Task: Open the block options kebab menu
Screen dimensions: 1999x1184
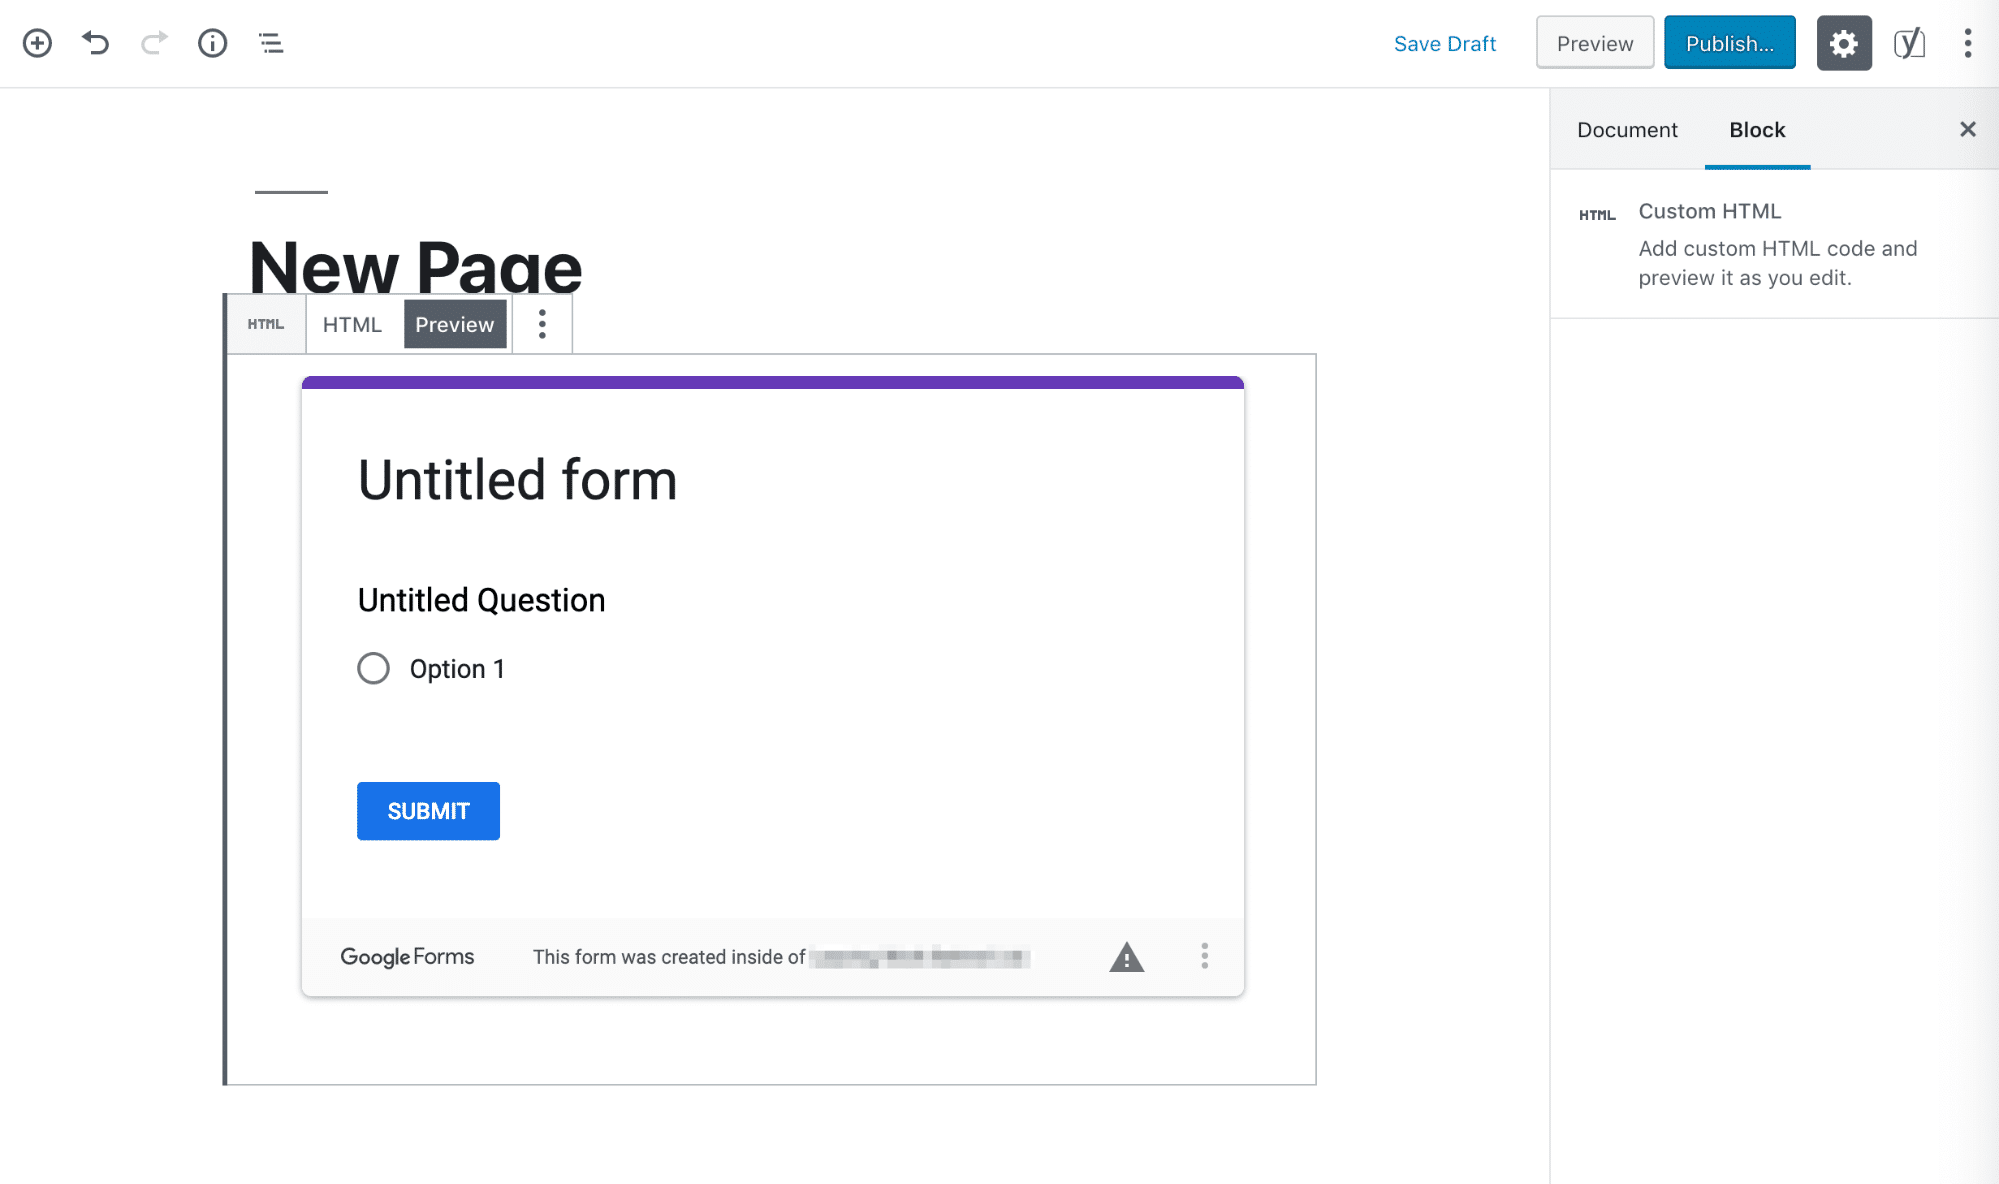Action: (x=541, y=324)
